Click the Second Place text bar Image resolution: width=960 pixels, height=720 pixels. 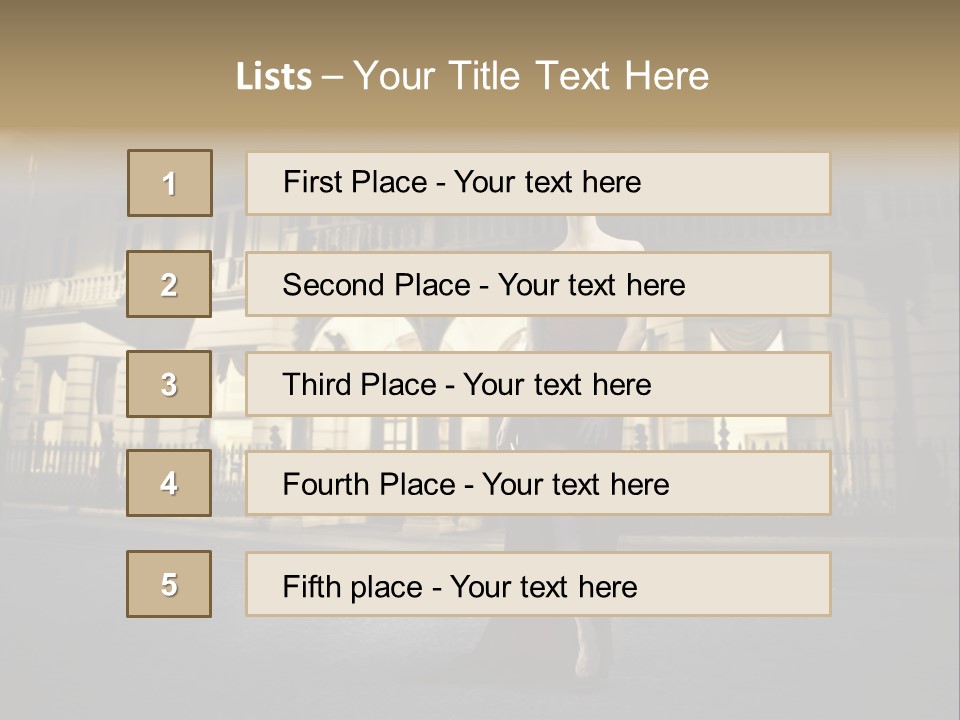click(x=538, y=284)
